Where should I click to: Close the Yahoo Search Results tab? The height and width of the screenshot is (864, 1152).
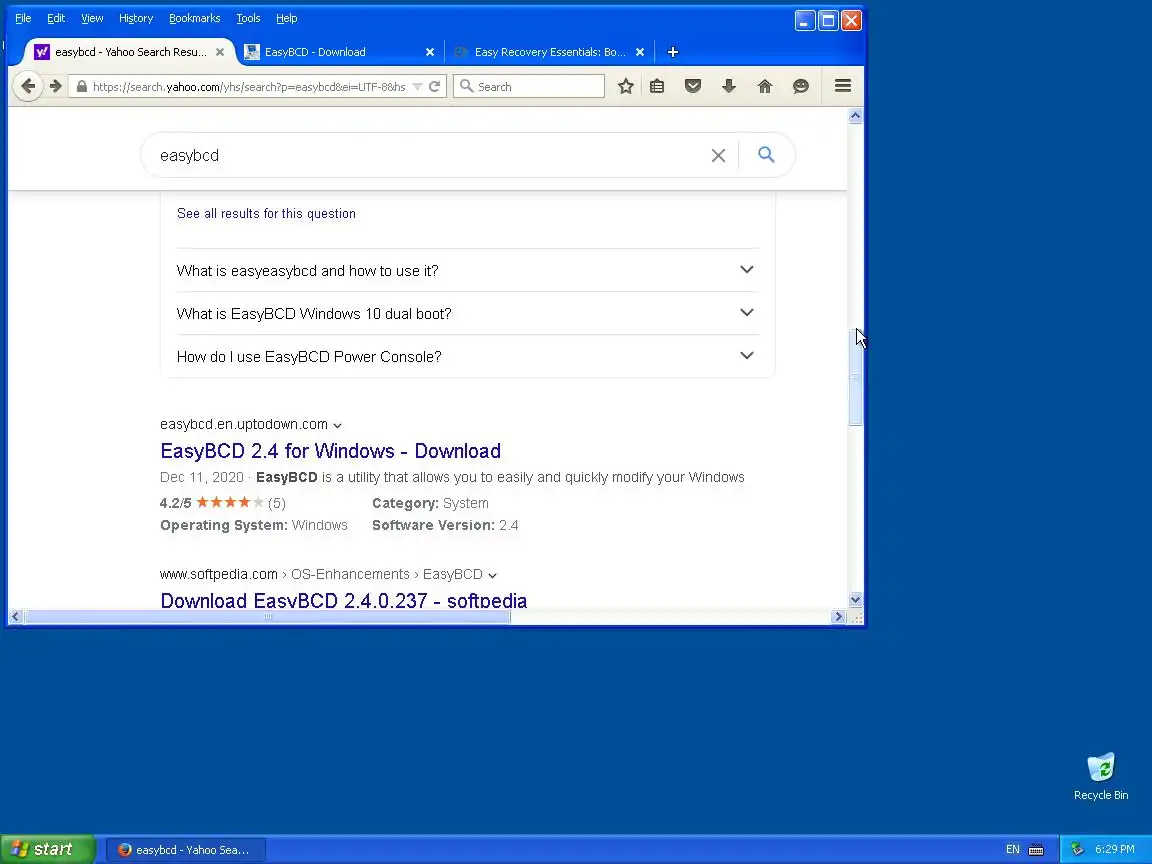(x=220, y=52)
